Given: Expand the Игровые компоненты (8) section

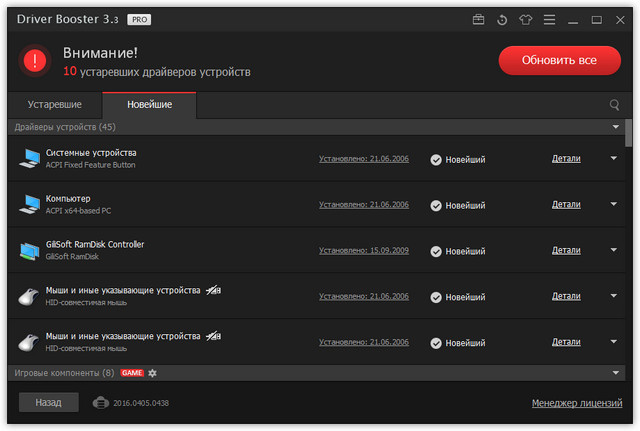Looking at the screenshot, I should [616, 373].
